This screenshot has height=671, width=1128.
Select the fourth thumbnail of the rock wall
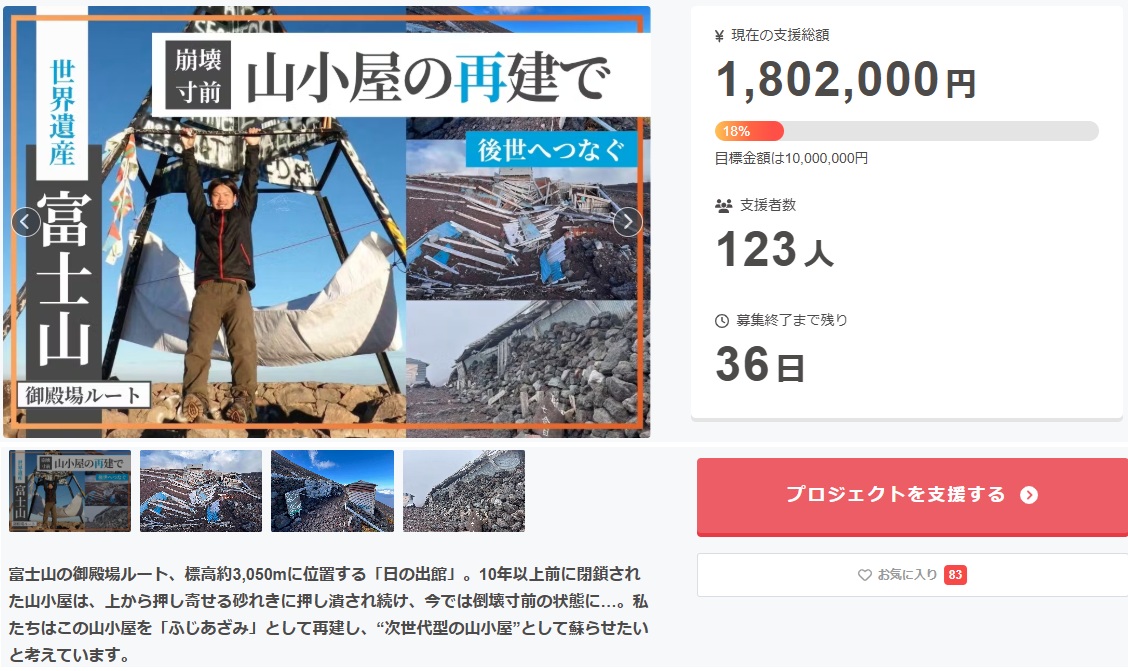pos(464,491)
